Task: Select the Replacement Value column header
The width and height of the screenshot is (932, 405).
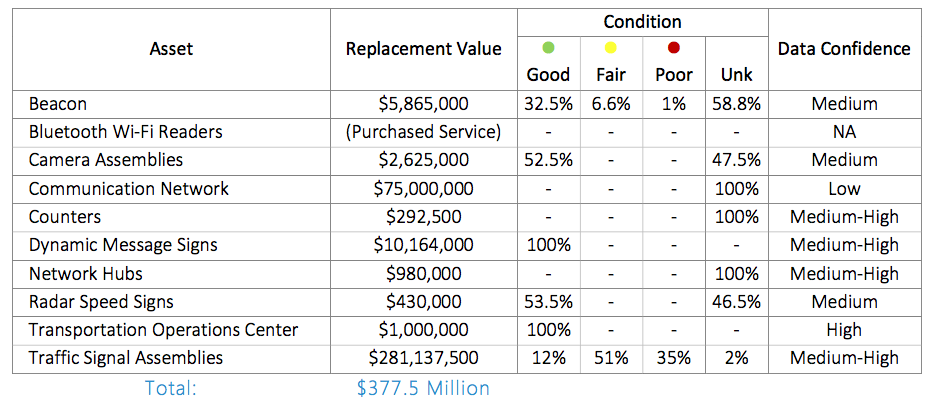Action: pyautogui.click(x=424, y=48)
